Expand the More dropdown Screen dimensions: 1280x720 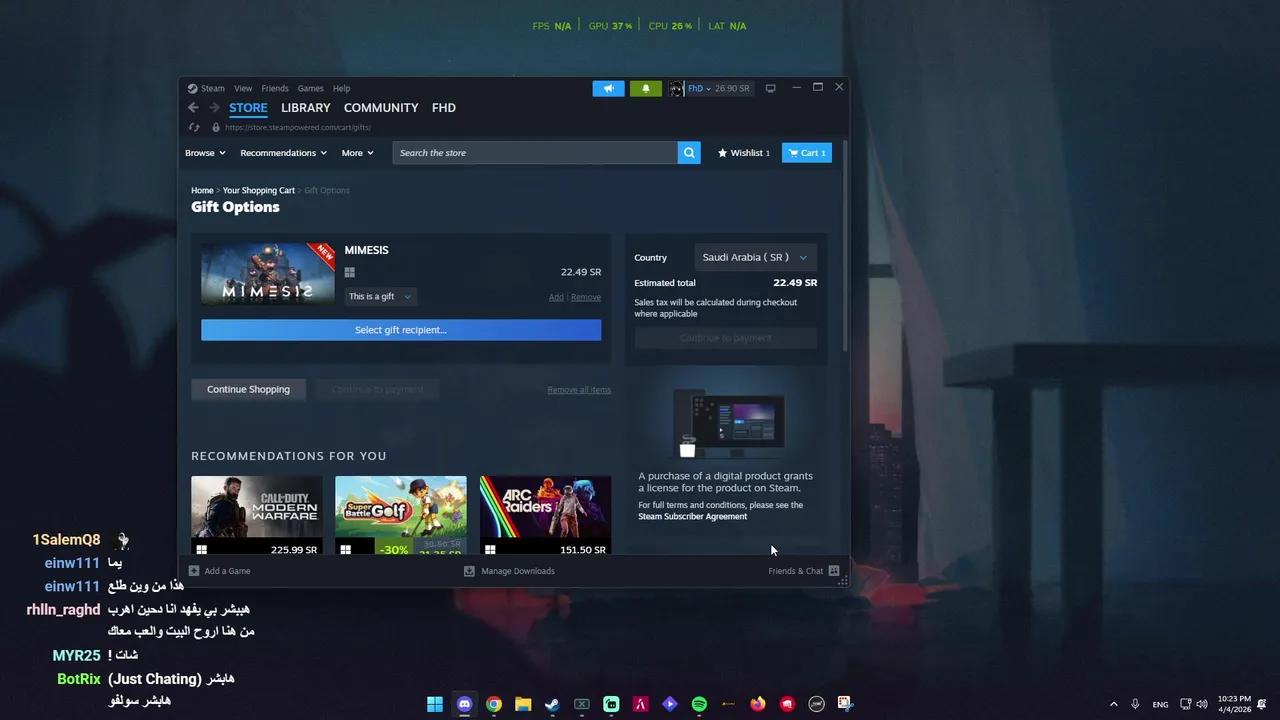pos(357,153)
